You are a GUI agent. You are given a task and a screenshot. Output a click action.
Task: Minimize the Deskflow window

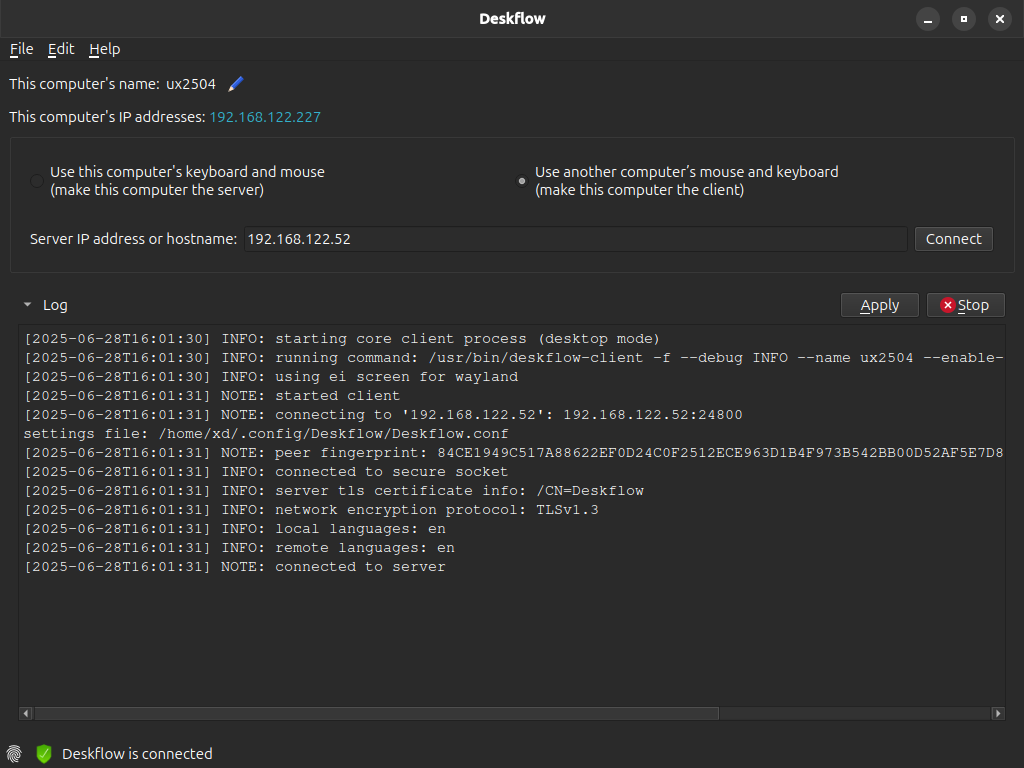(x=927, y=19)
